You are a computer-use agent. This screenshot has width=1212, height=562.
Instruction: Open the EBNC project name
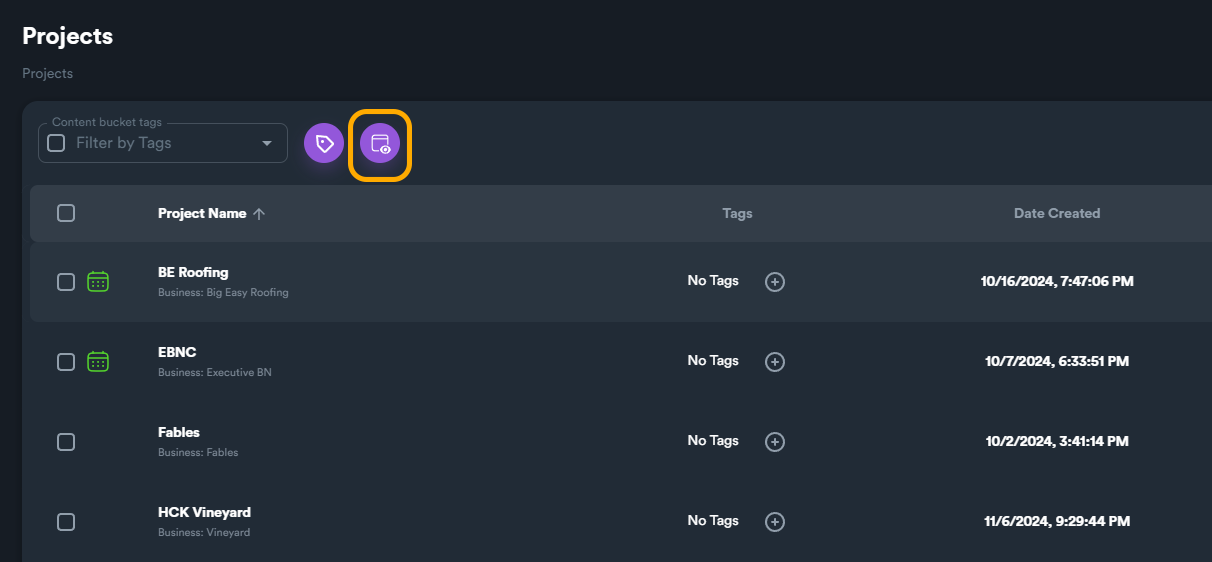pos(177,352)
